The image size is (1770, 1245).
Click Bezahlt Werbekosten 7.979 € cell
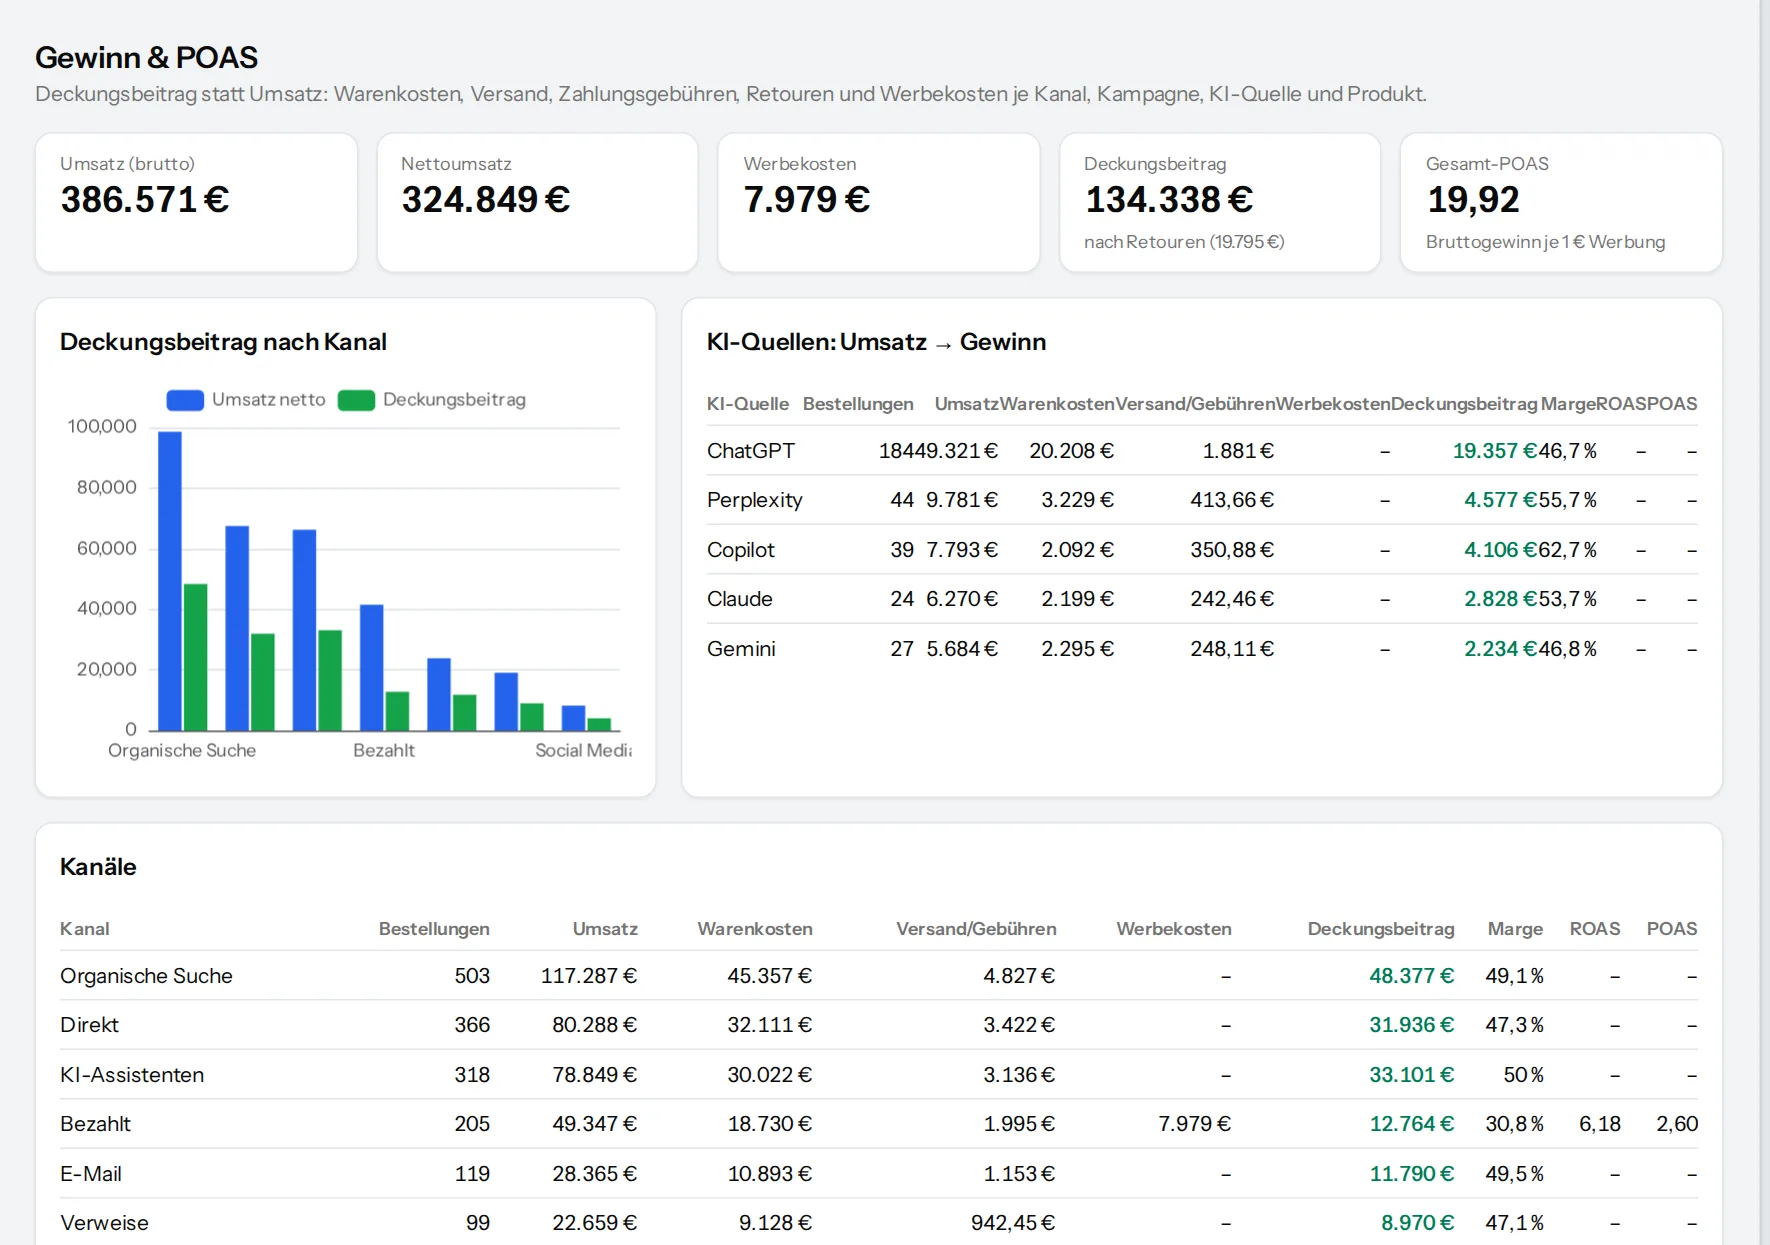point(1195,1124)
